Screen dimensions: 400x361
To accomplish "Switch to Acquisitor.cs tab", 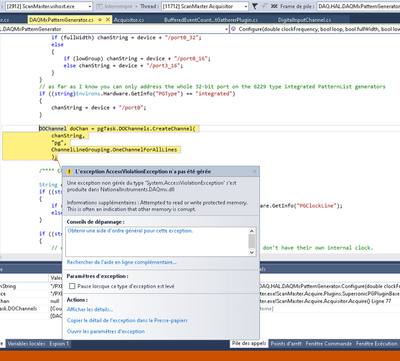I will pyautogui.click(x=129, y=20).
